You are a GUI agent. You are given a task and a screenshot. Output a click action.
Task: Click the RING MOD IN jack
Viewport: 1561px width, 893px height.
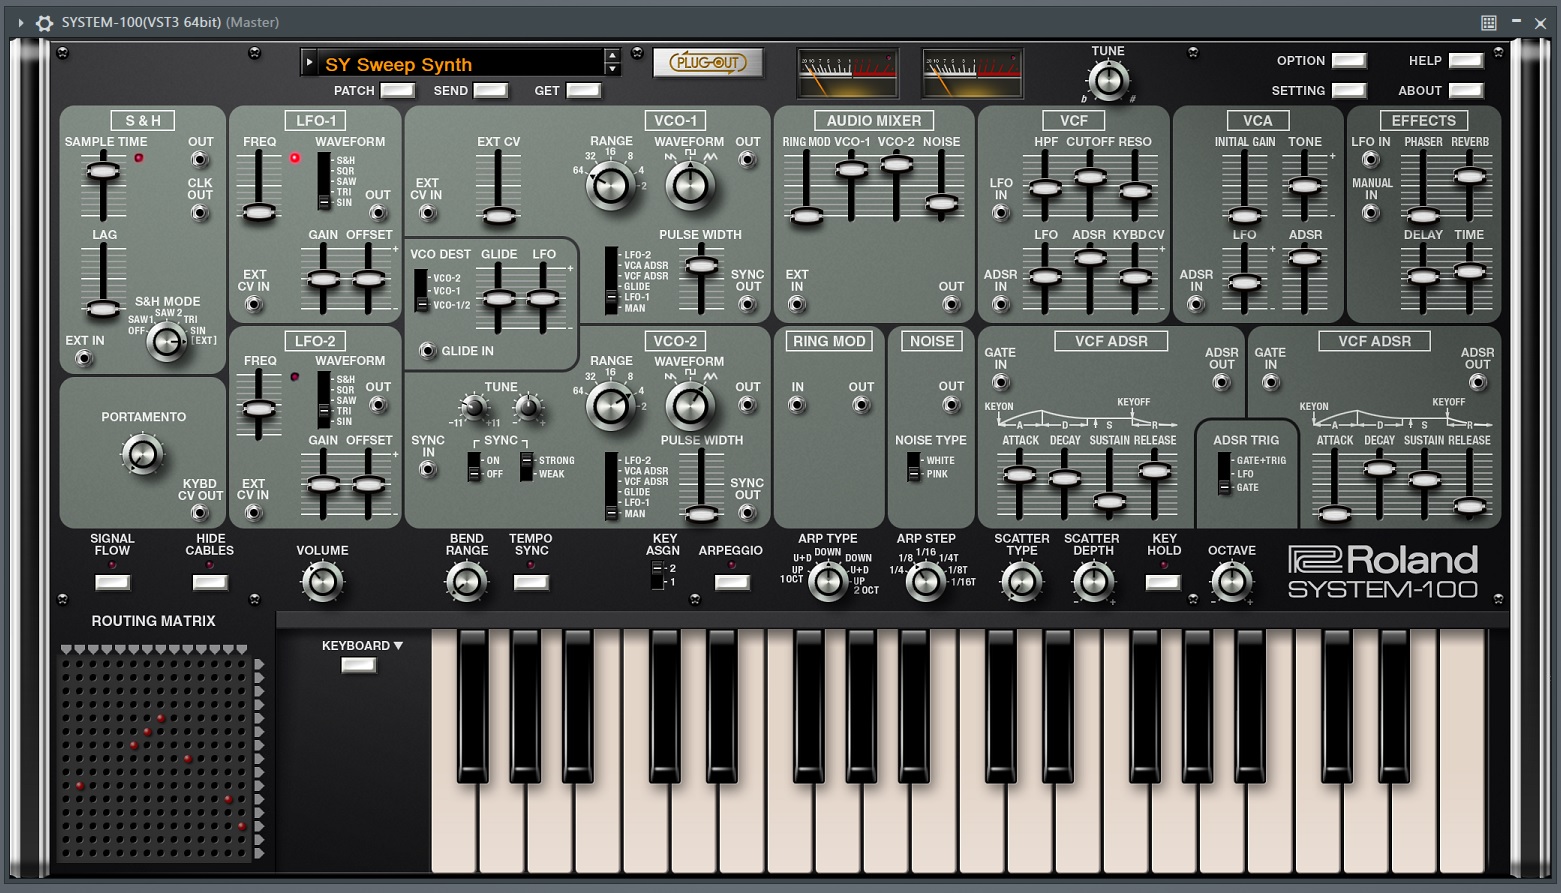point(797,405)
